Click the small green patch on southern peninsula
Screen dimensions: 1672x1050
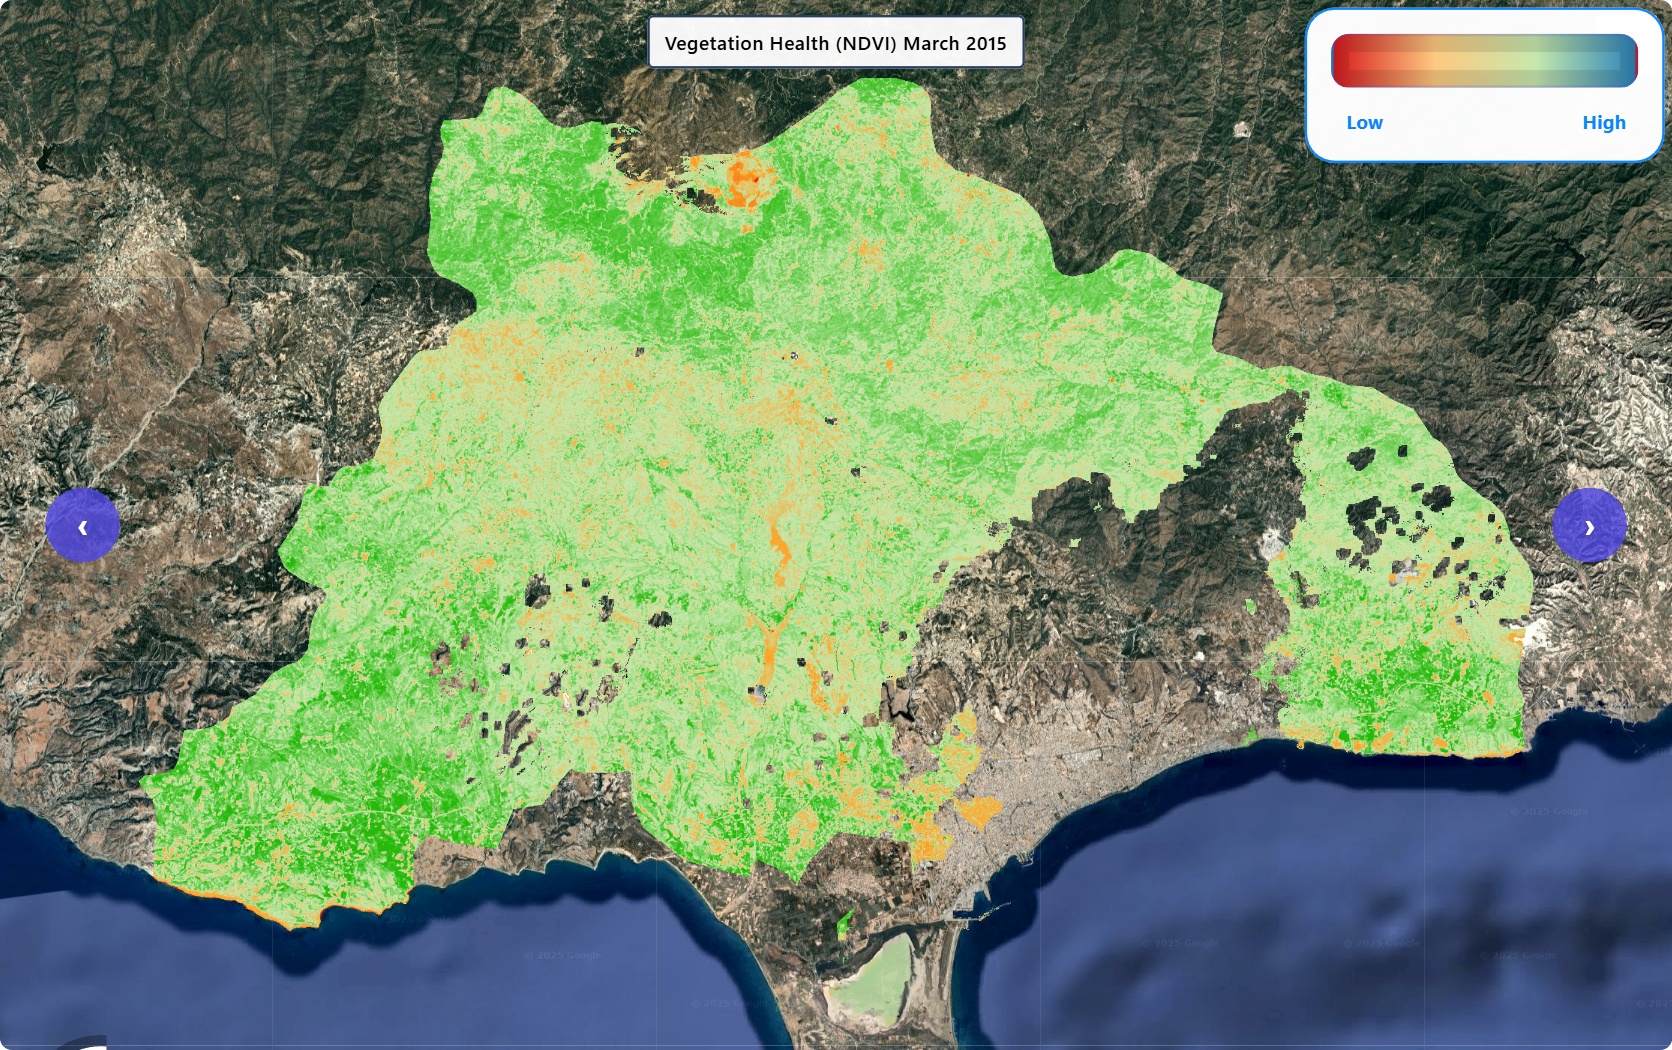tap(845, 922)
